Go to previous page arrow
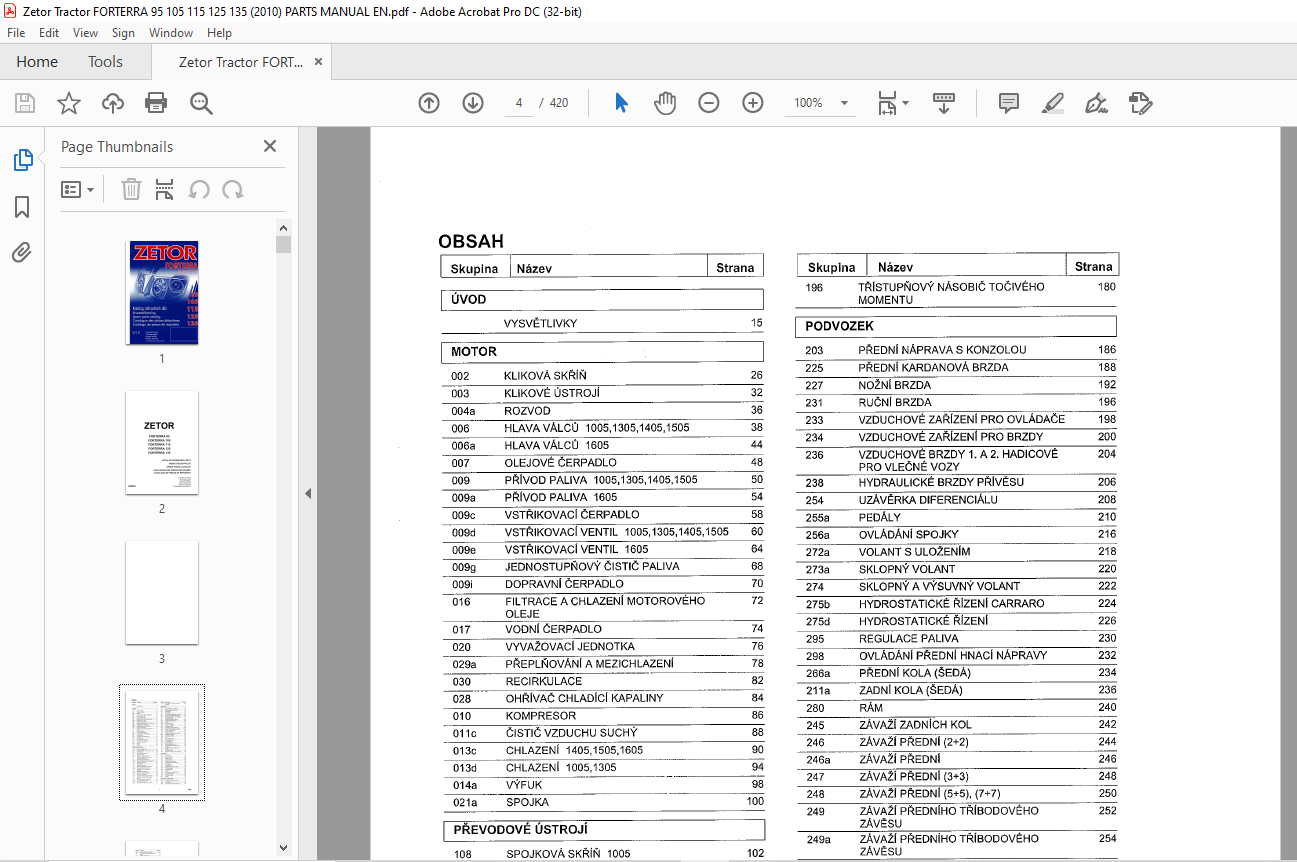Viewport: 1297px width, 862px height. pyautogui.click(x=429, y=103)
